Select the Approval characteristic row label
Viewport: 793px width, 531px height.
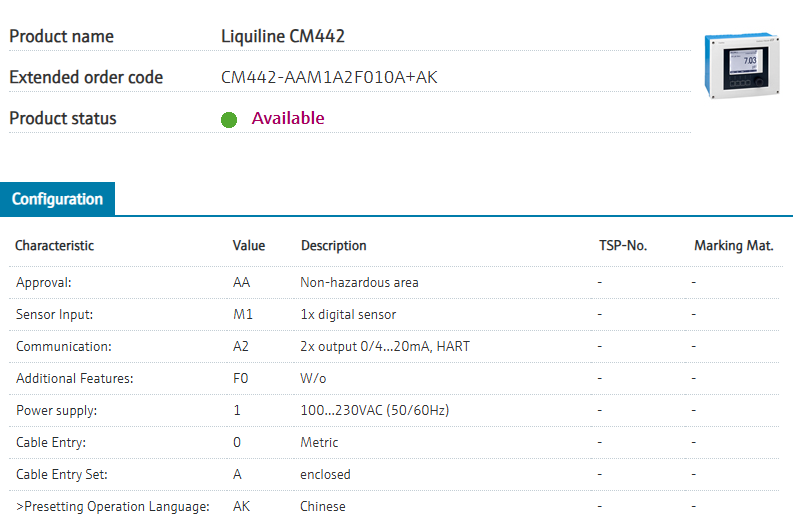pyautogui.click(x=44, y=282)
